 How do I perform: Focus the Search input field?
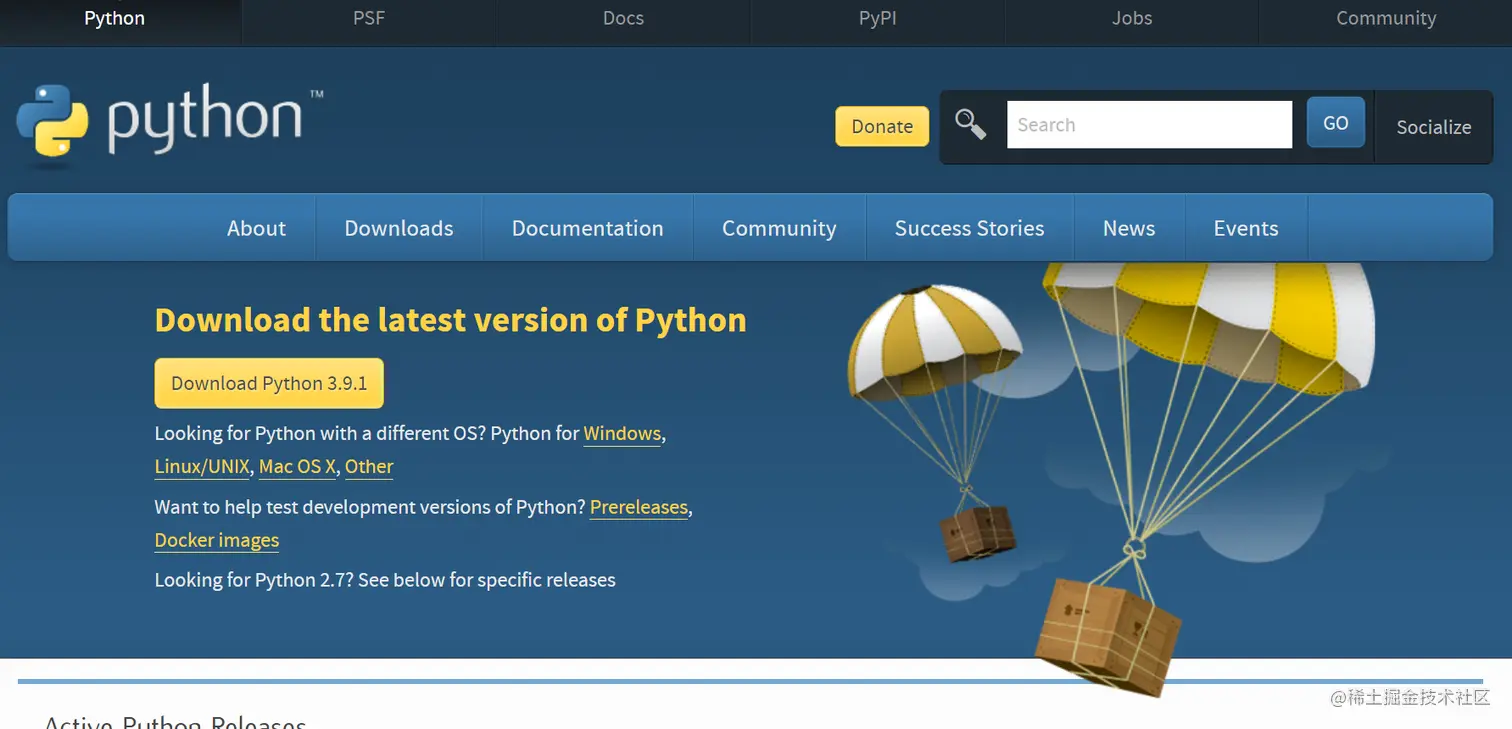tap(1149, 125)
